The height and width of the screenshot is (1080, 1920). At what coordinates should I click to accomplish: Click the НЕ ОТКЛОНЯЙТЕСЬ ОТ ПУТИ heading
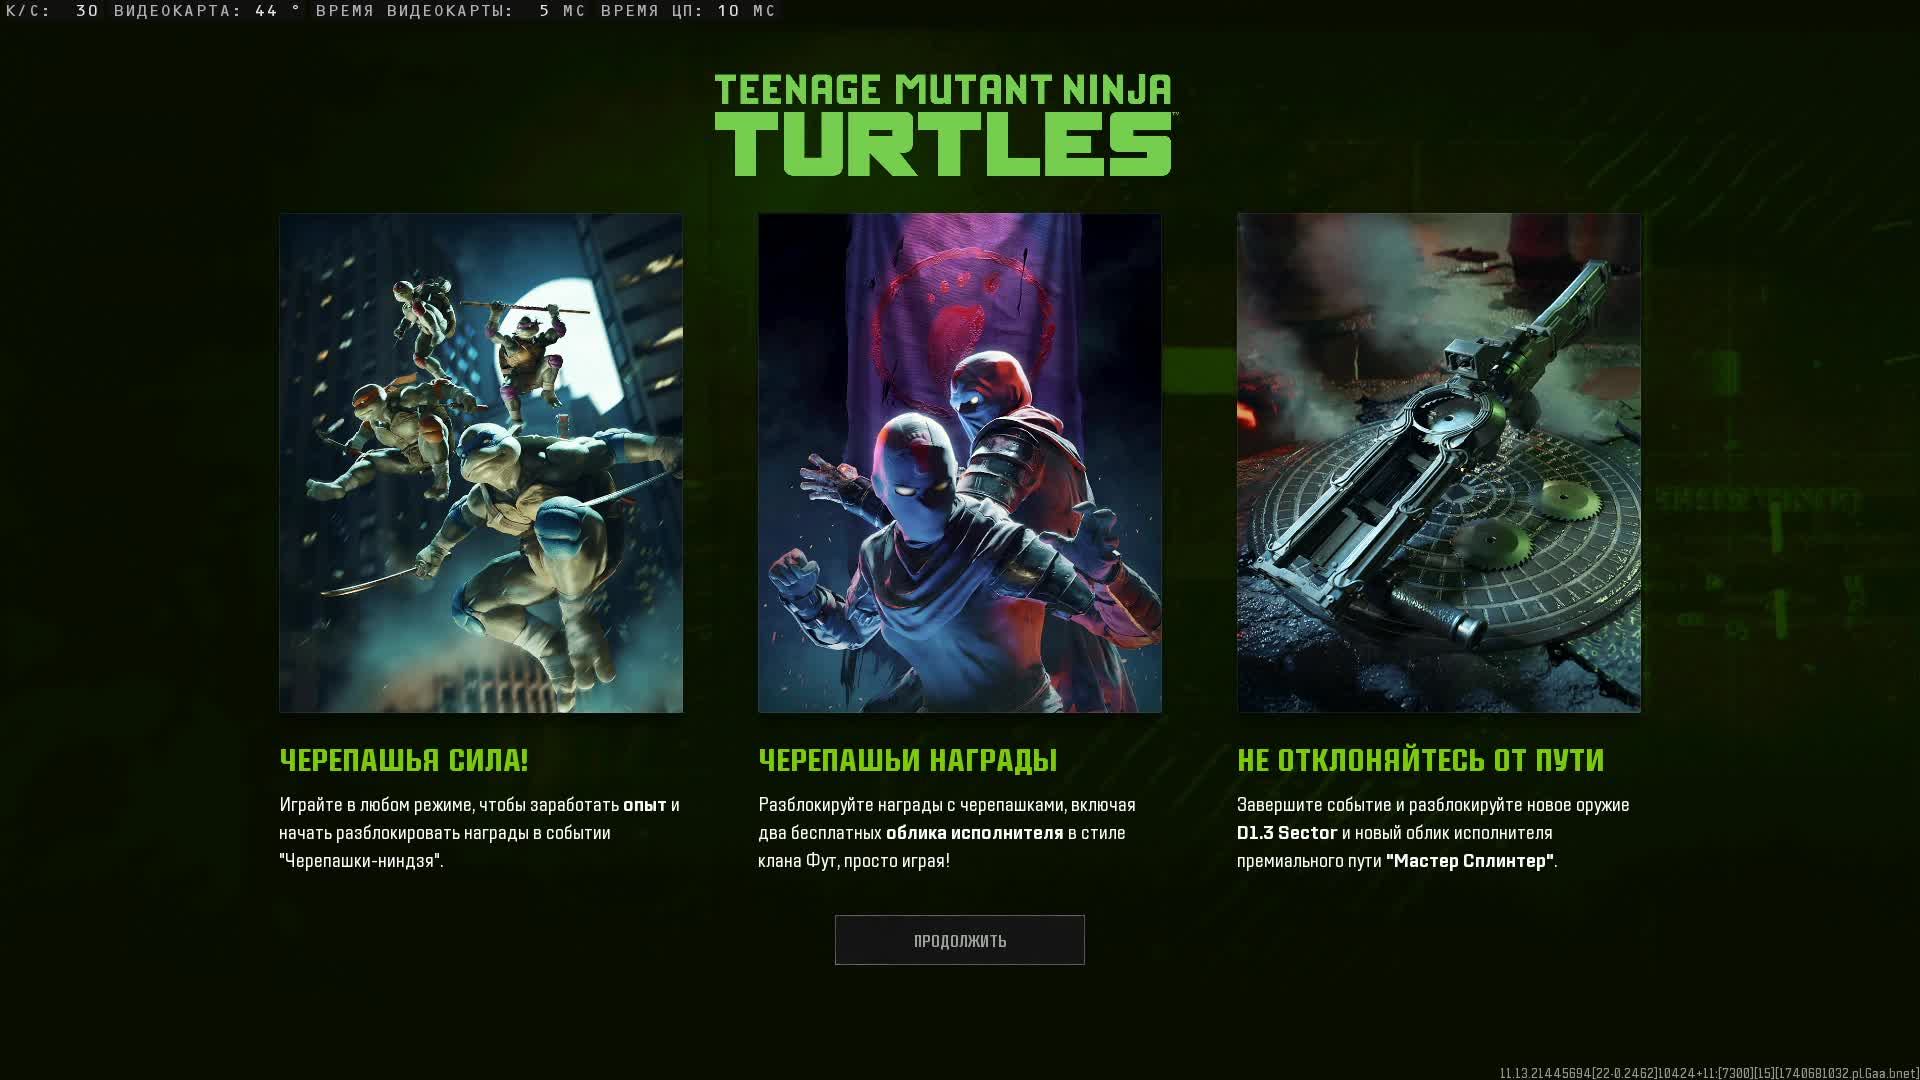pyautogui.click(x=1420, y=760)
